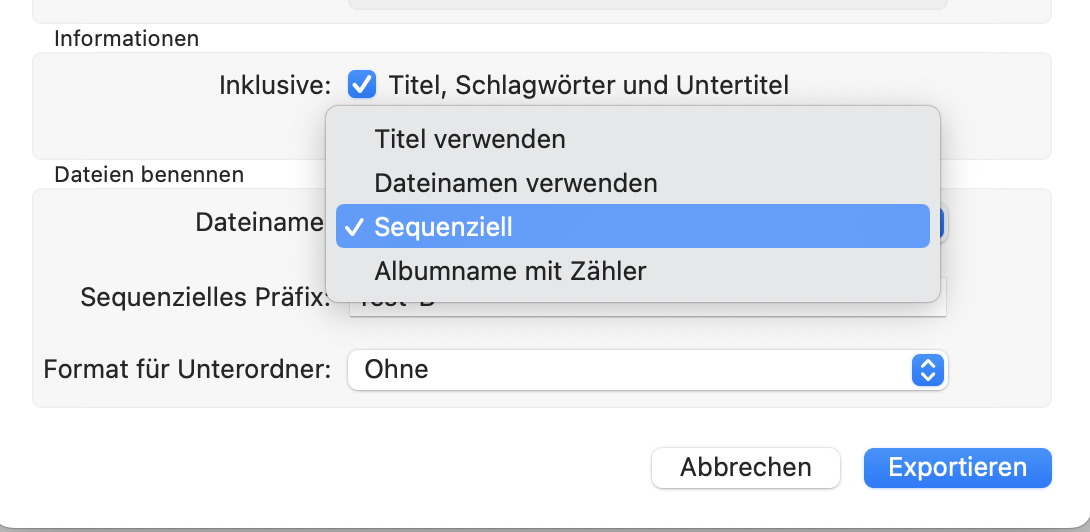Click the "Ohne" value text

pos(396,369)
